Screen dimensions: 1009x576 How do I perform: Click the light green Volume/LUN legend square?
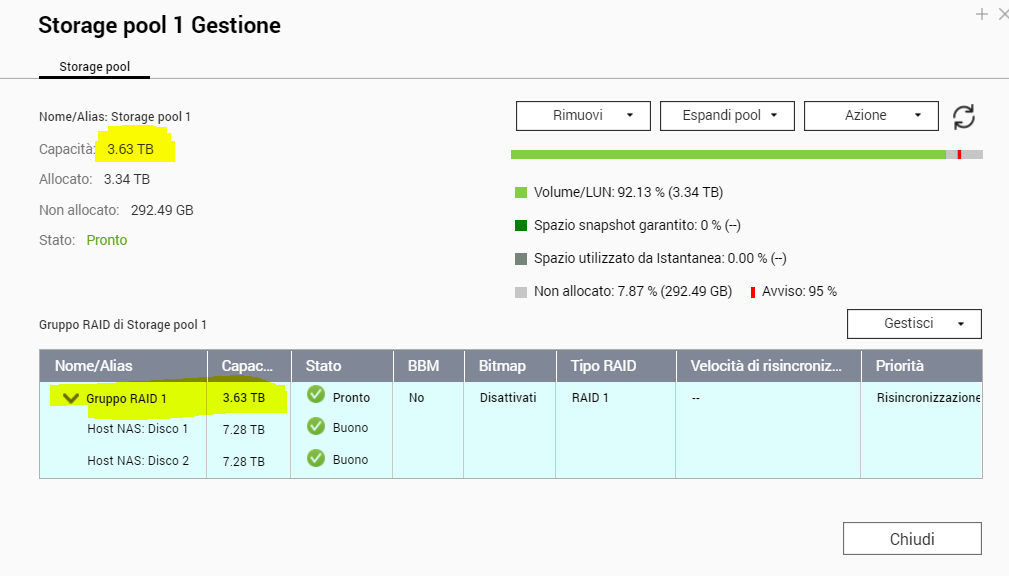pos(520,192)
